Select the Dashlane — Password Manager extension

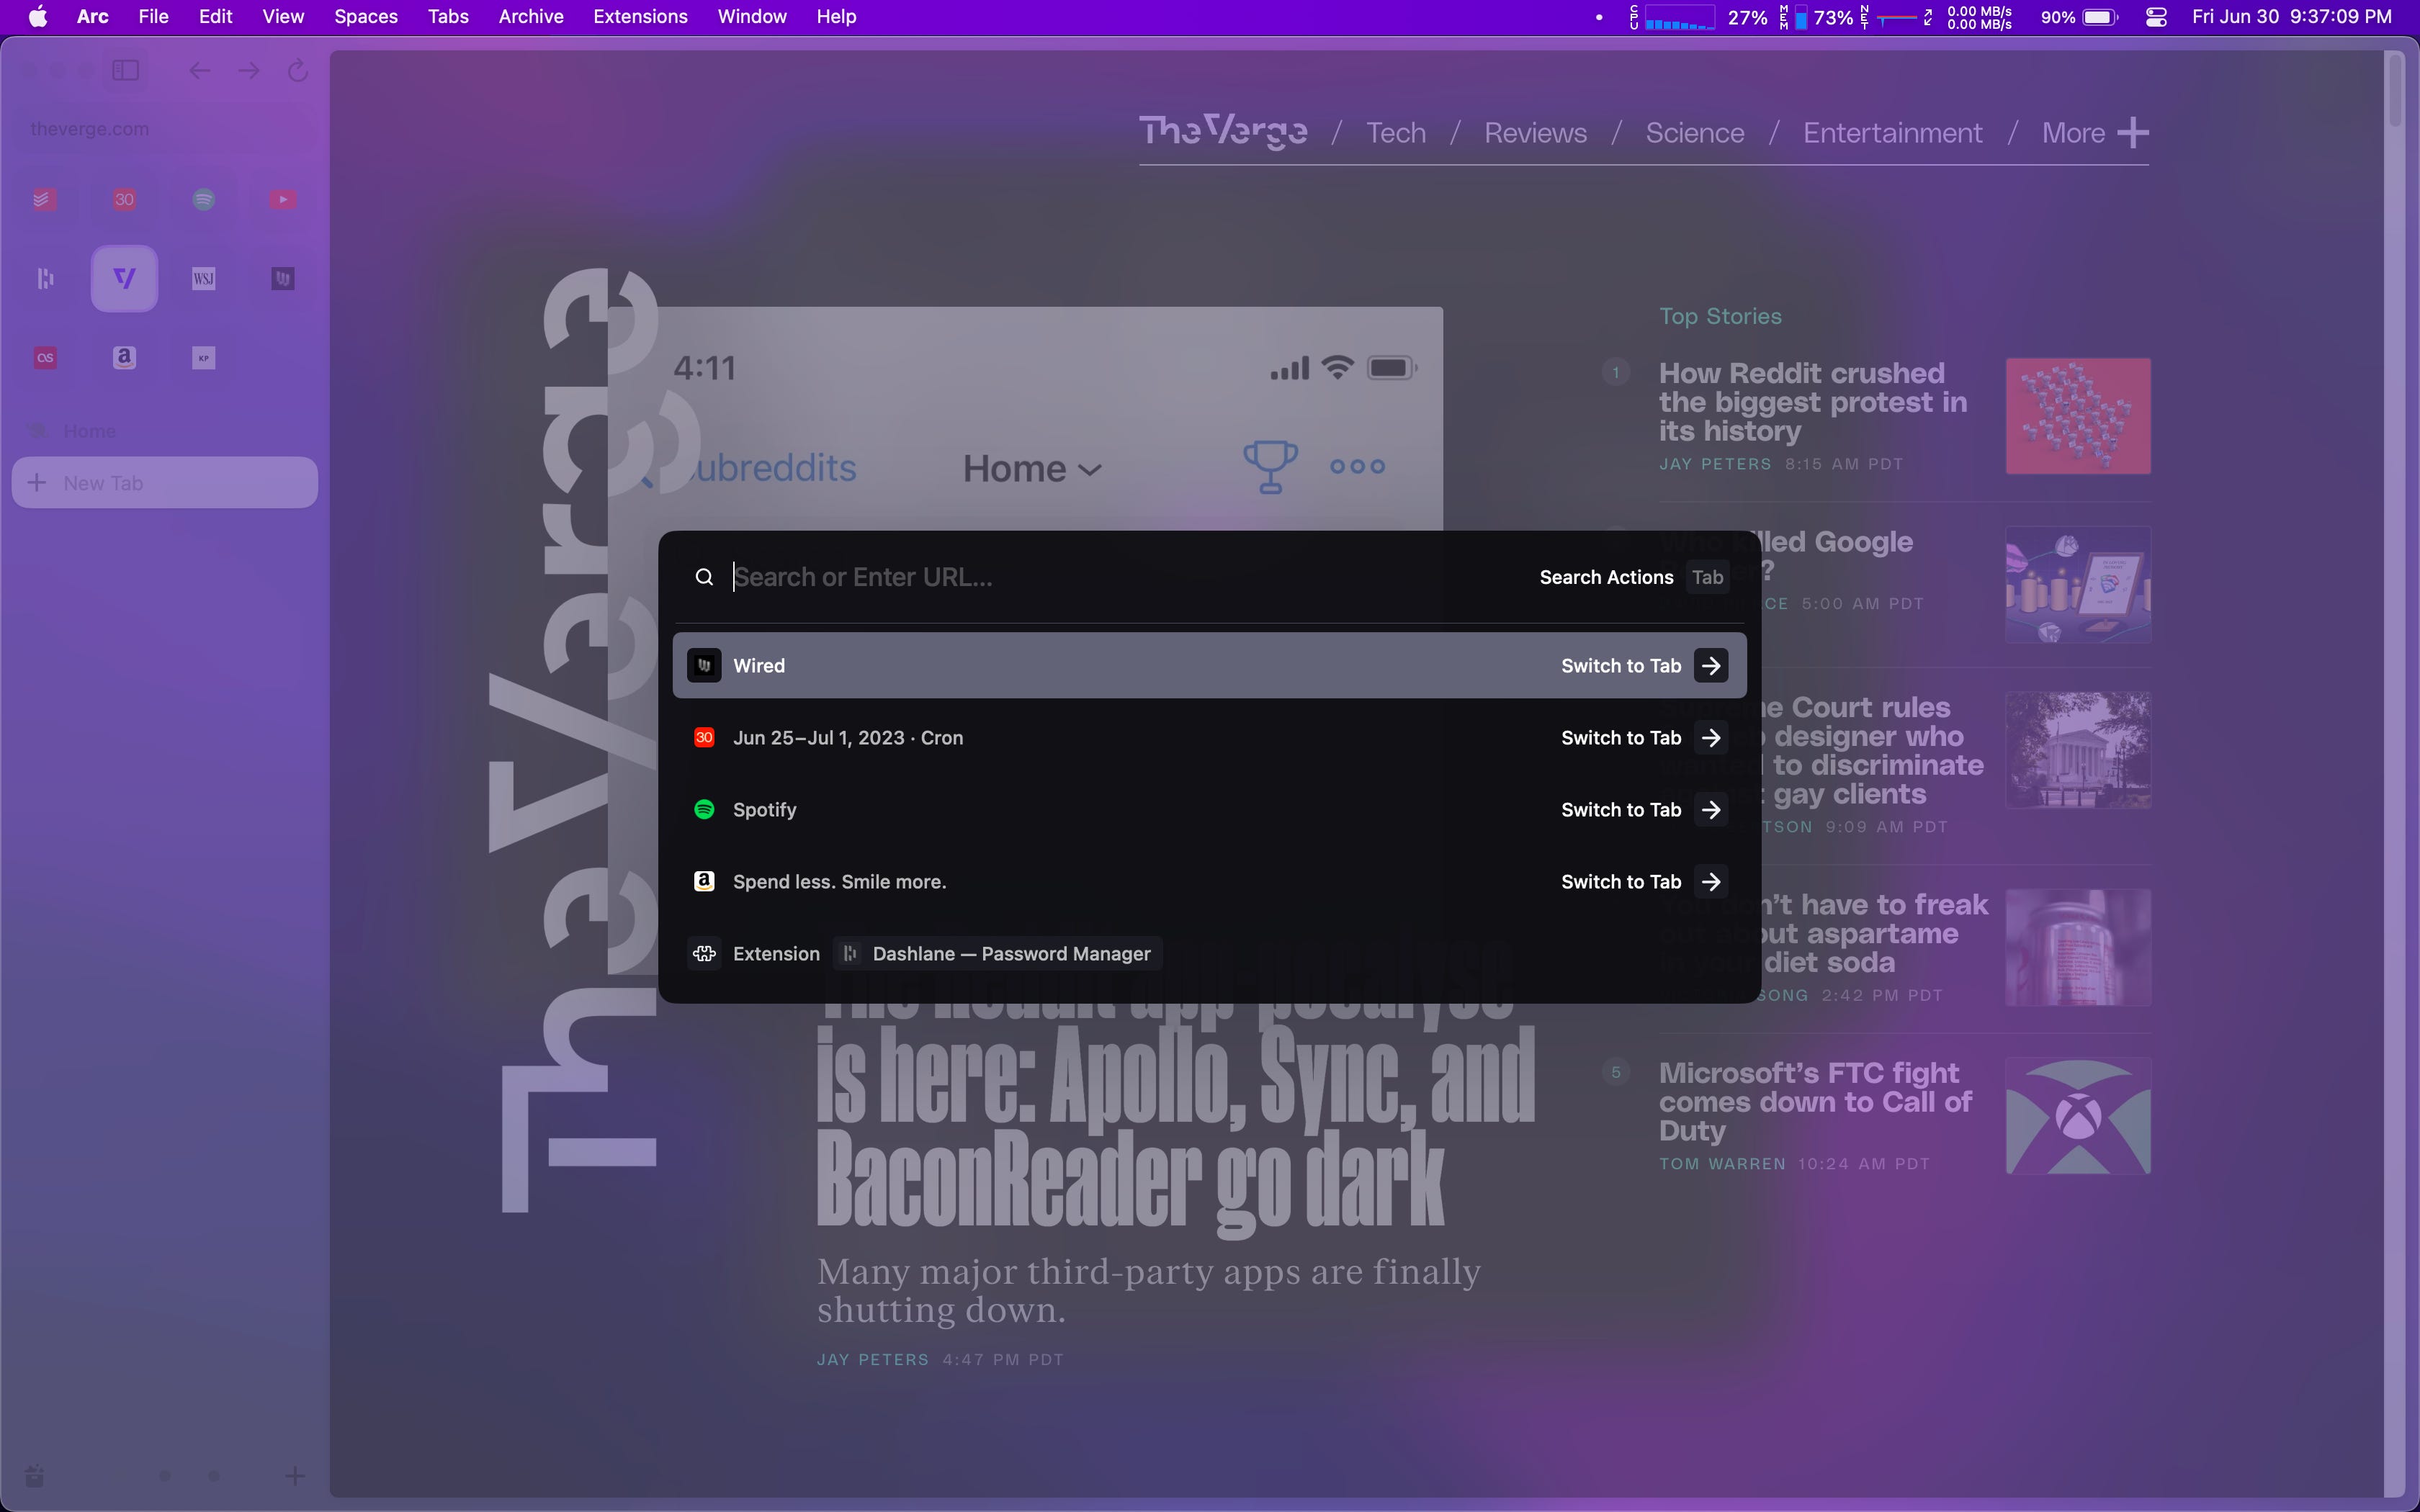click(998, 953)
